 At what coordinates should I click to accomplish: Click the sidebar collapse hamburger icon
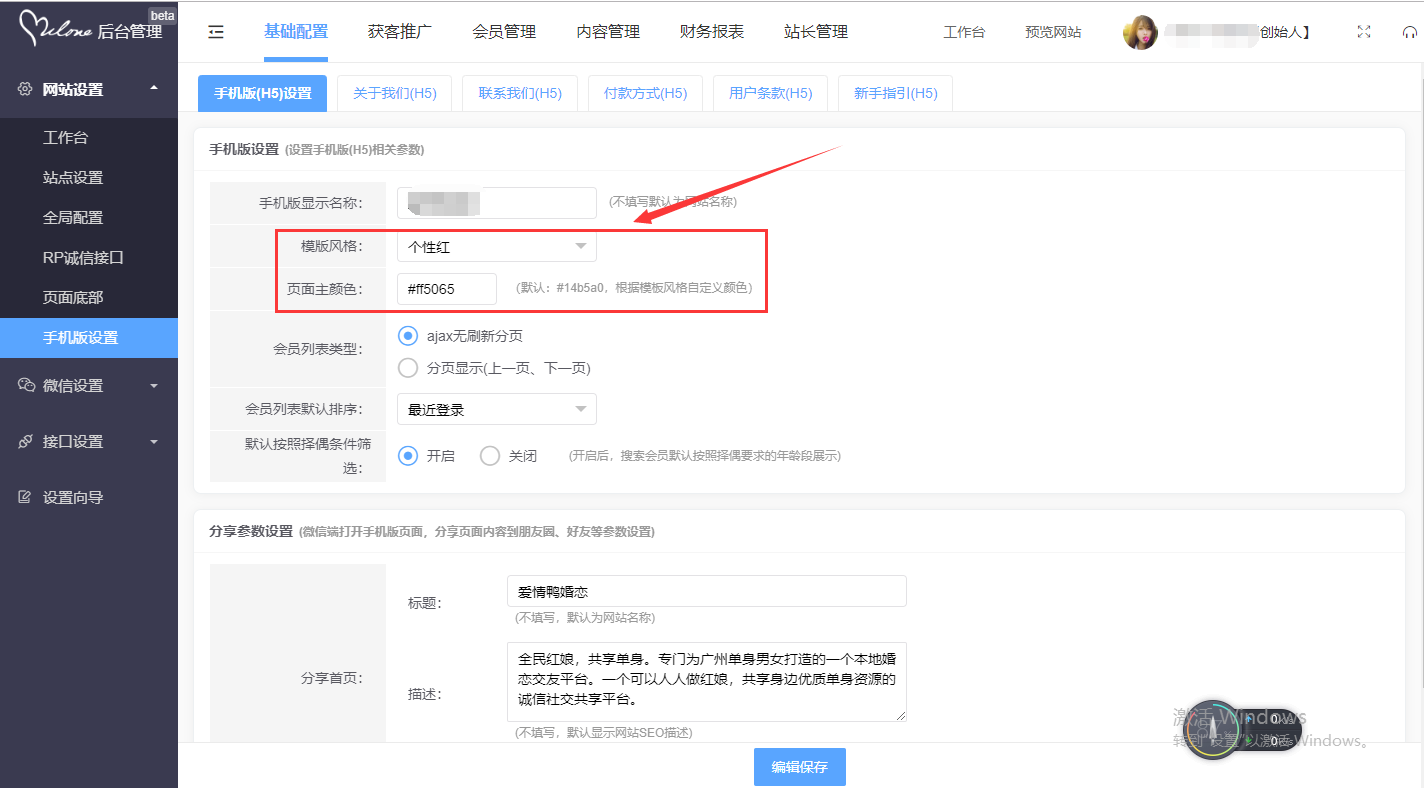[216, 32]
